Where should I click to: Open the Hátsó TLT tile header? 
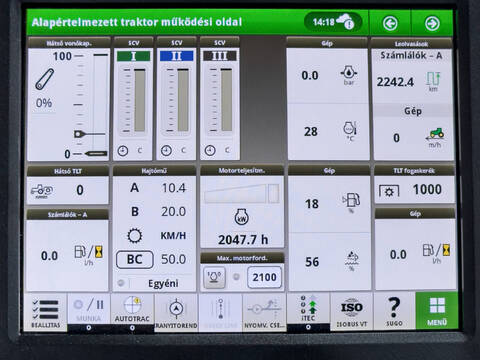[68, 171]
